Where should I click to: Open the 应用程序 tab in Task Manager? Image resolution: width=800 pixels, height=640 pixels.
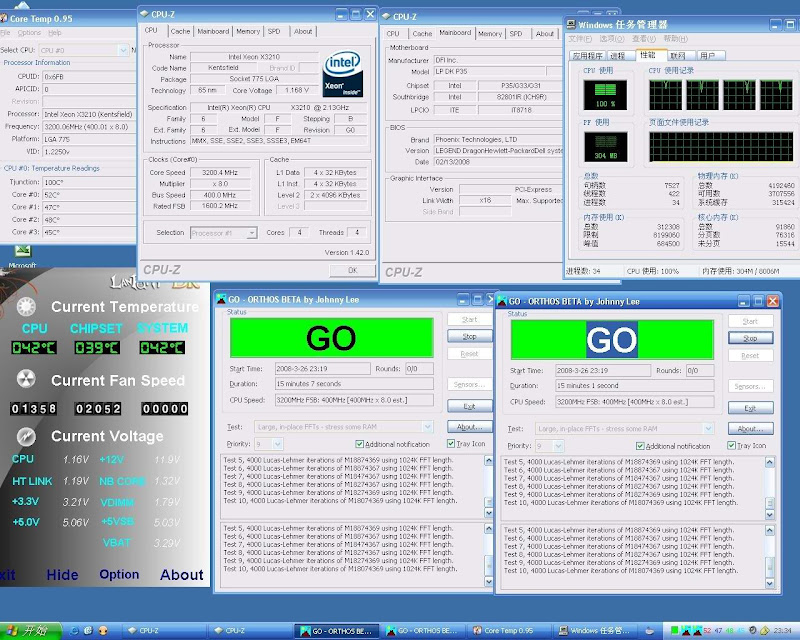tap(587, 56)
